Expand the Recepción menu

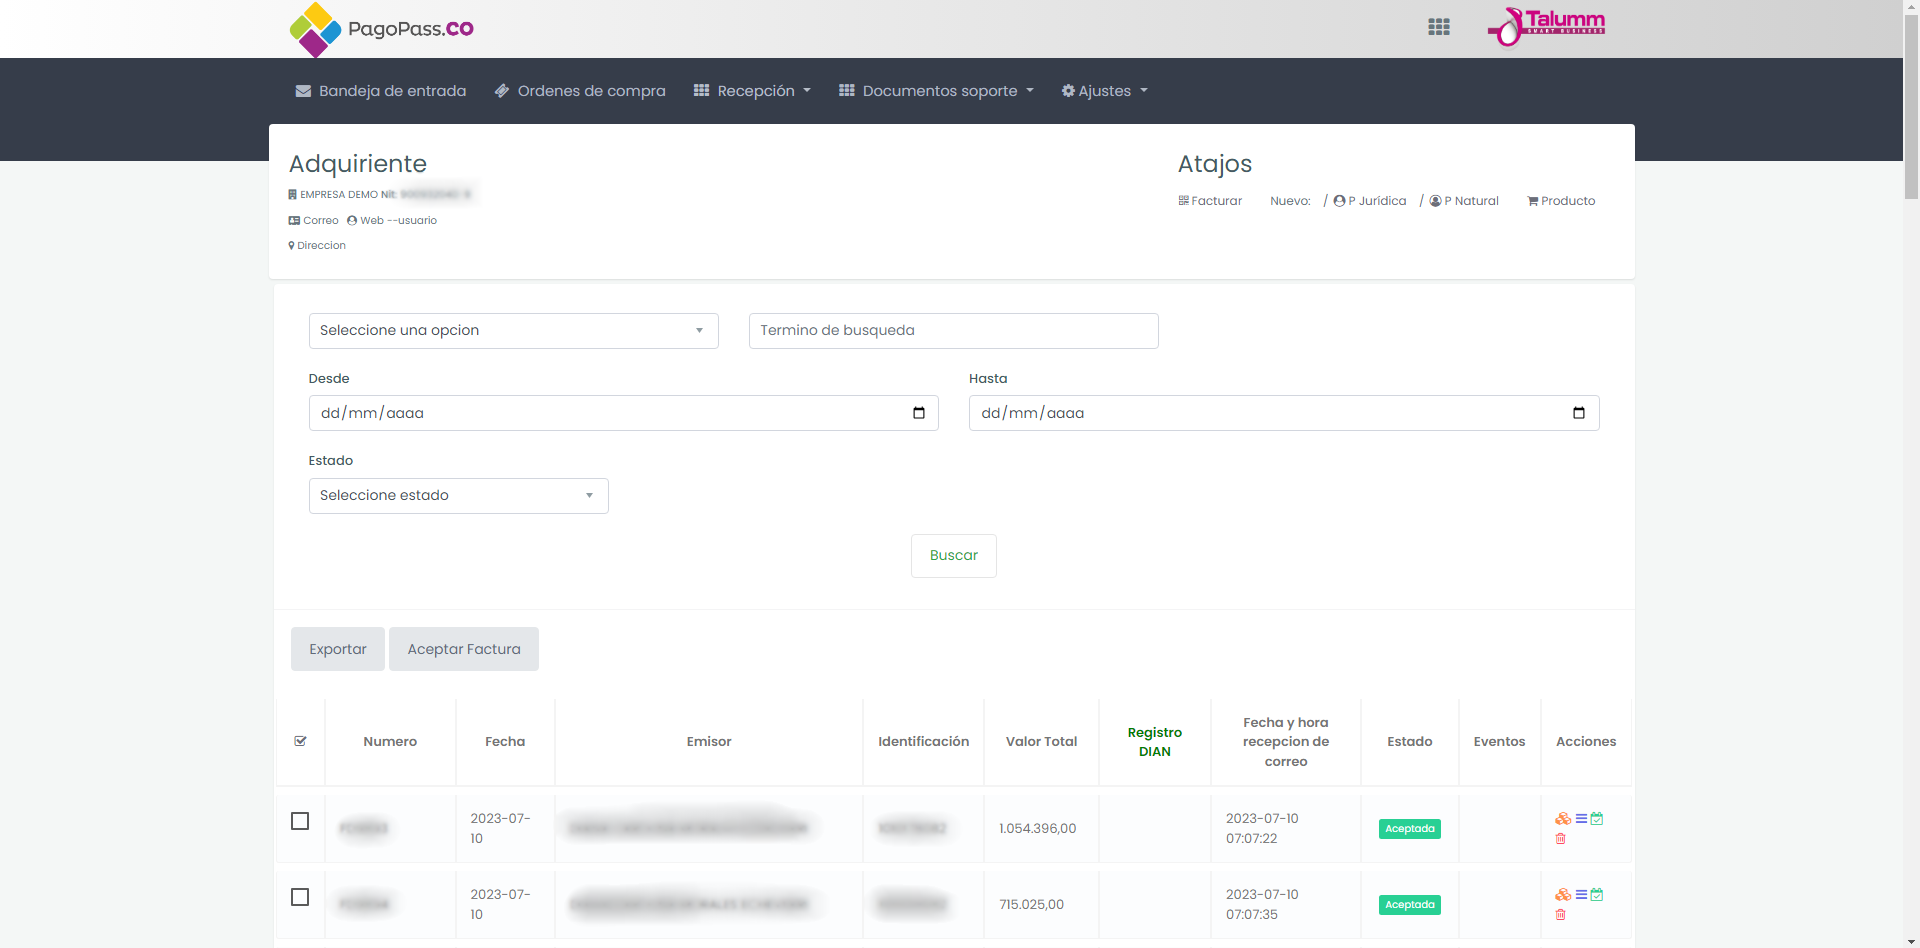752,91
